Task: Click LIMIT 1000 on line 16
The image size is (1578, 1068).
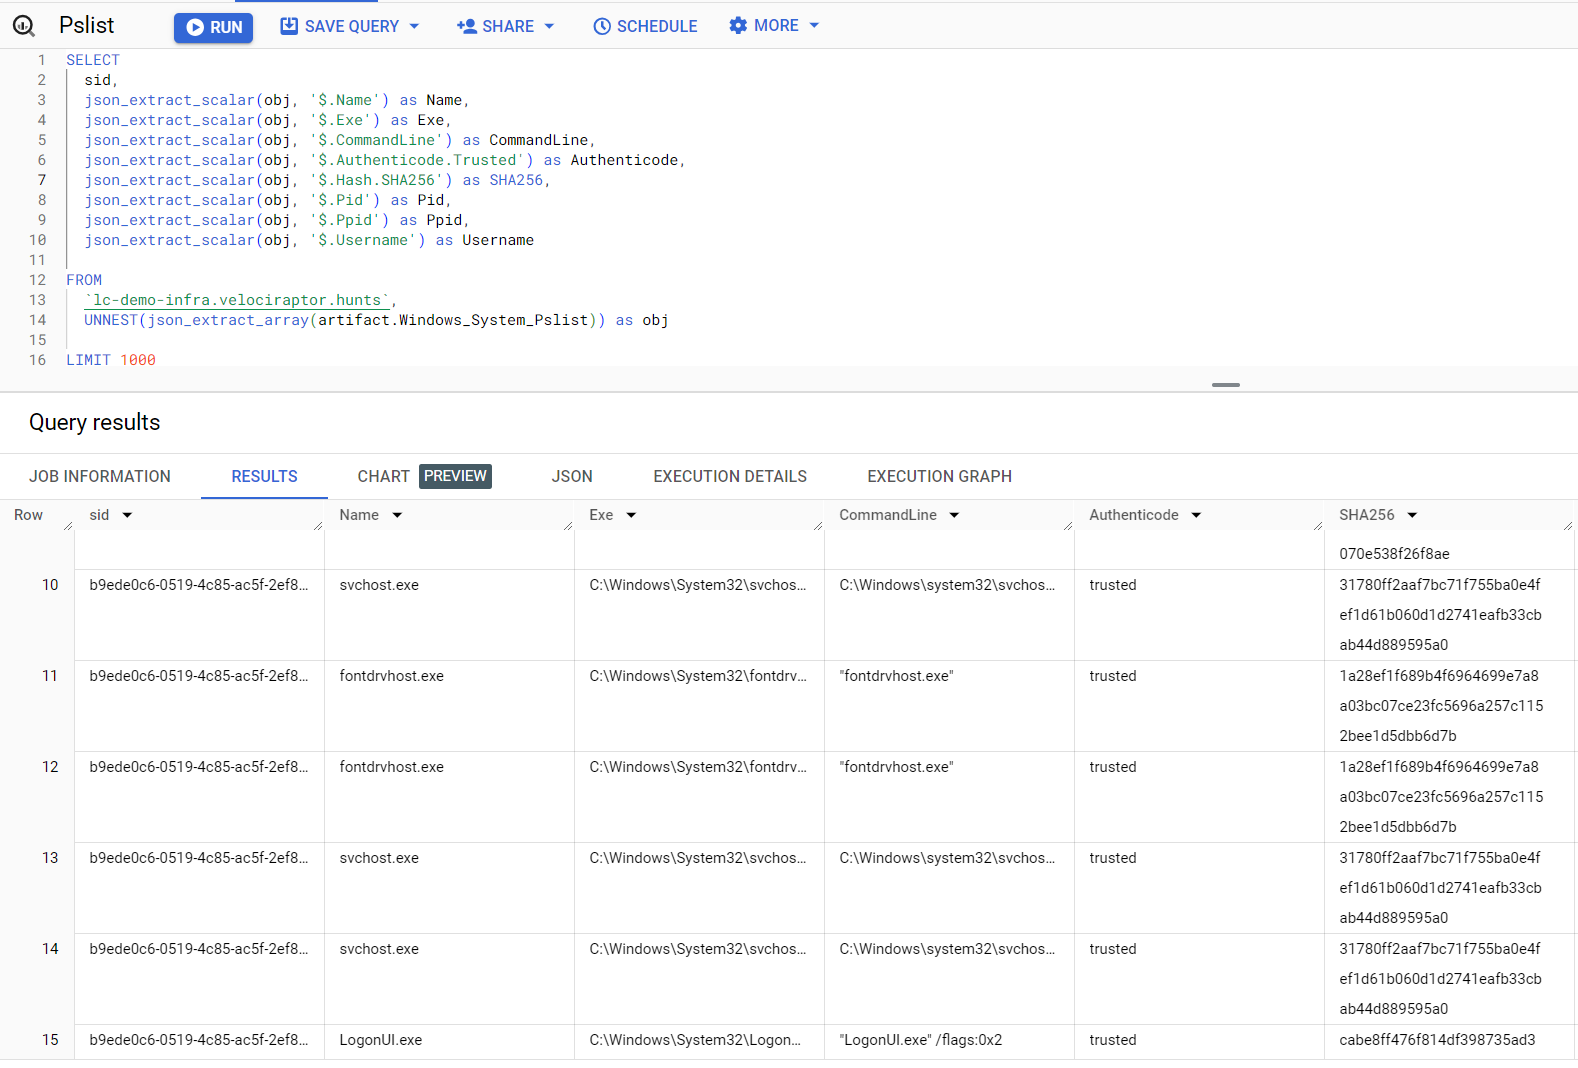Action: [x=111, y=360]
